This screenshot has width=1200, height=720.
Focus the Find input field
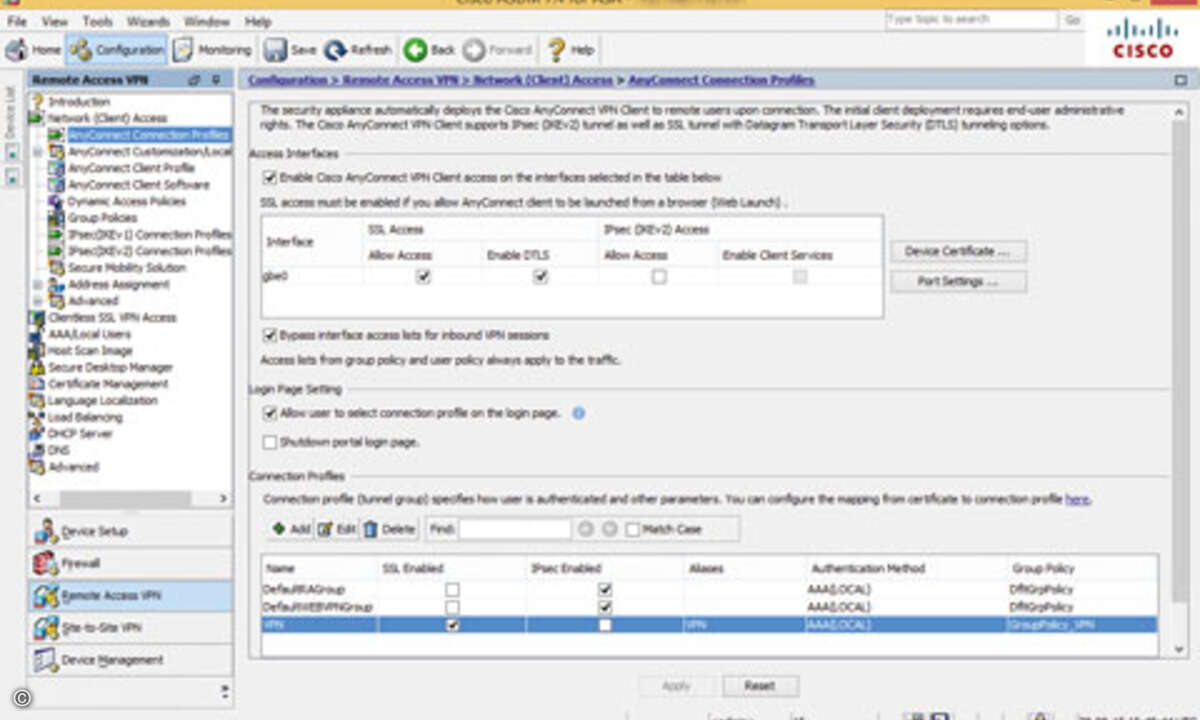pyautogui.click(x=514, y=529)
